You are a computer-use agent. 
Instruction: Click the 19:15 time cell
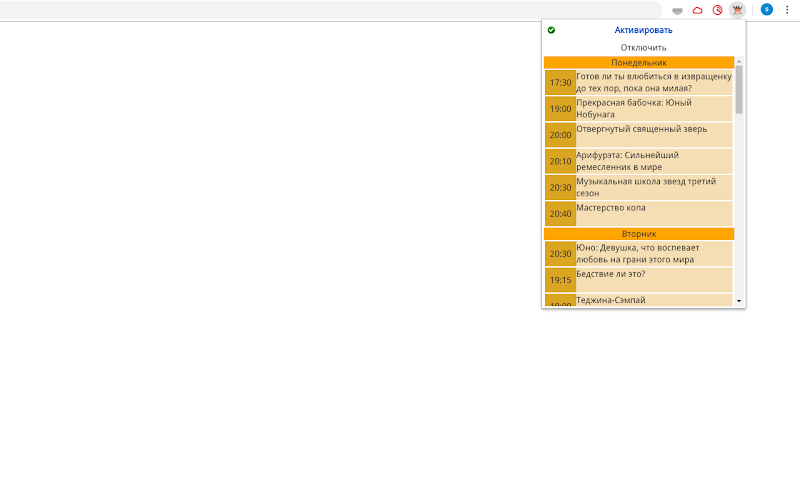(x=560, y=280)
